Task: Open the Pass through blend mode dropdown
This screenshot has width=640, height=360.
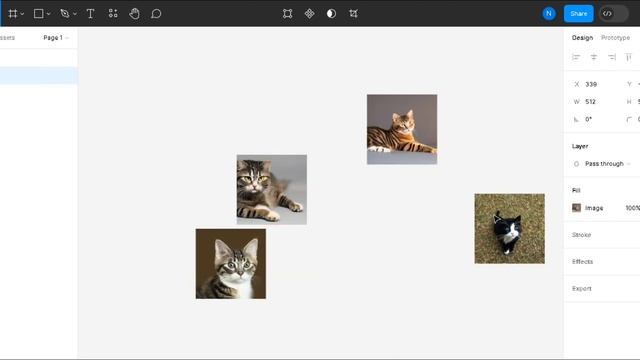Action: 608,164
